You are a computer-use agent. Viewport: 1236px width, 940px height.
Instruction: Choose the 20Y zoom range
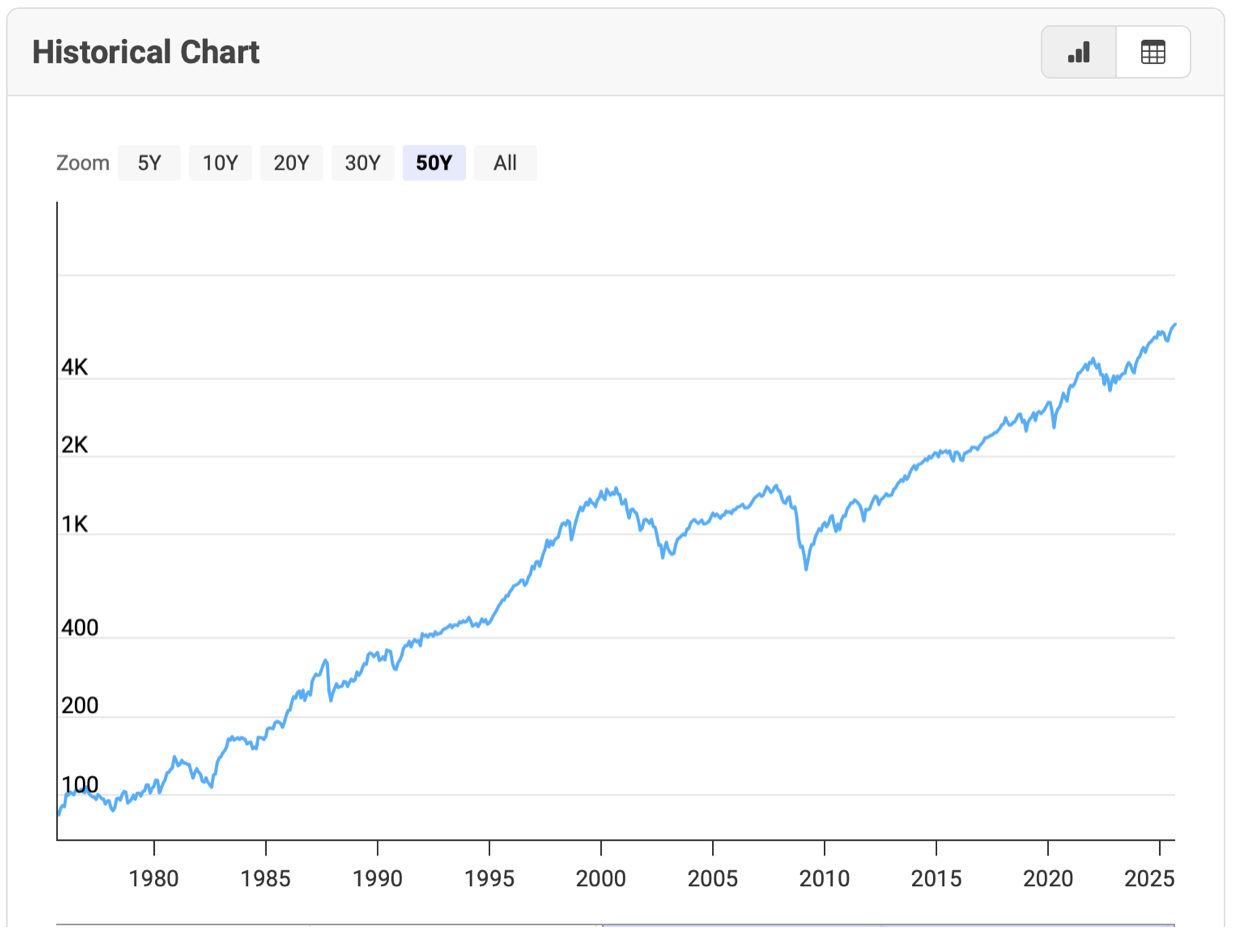[x=291, y=163]
